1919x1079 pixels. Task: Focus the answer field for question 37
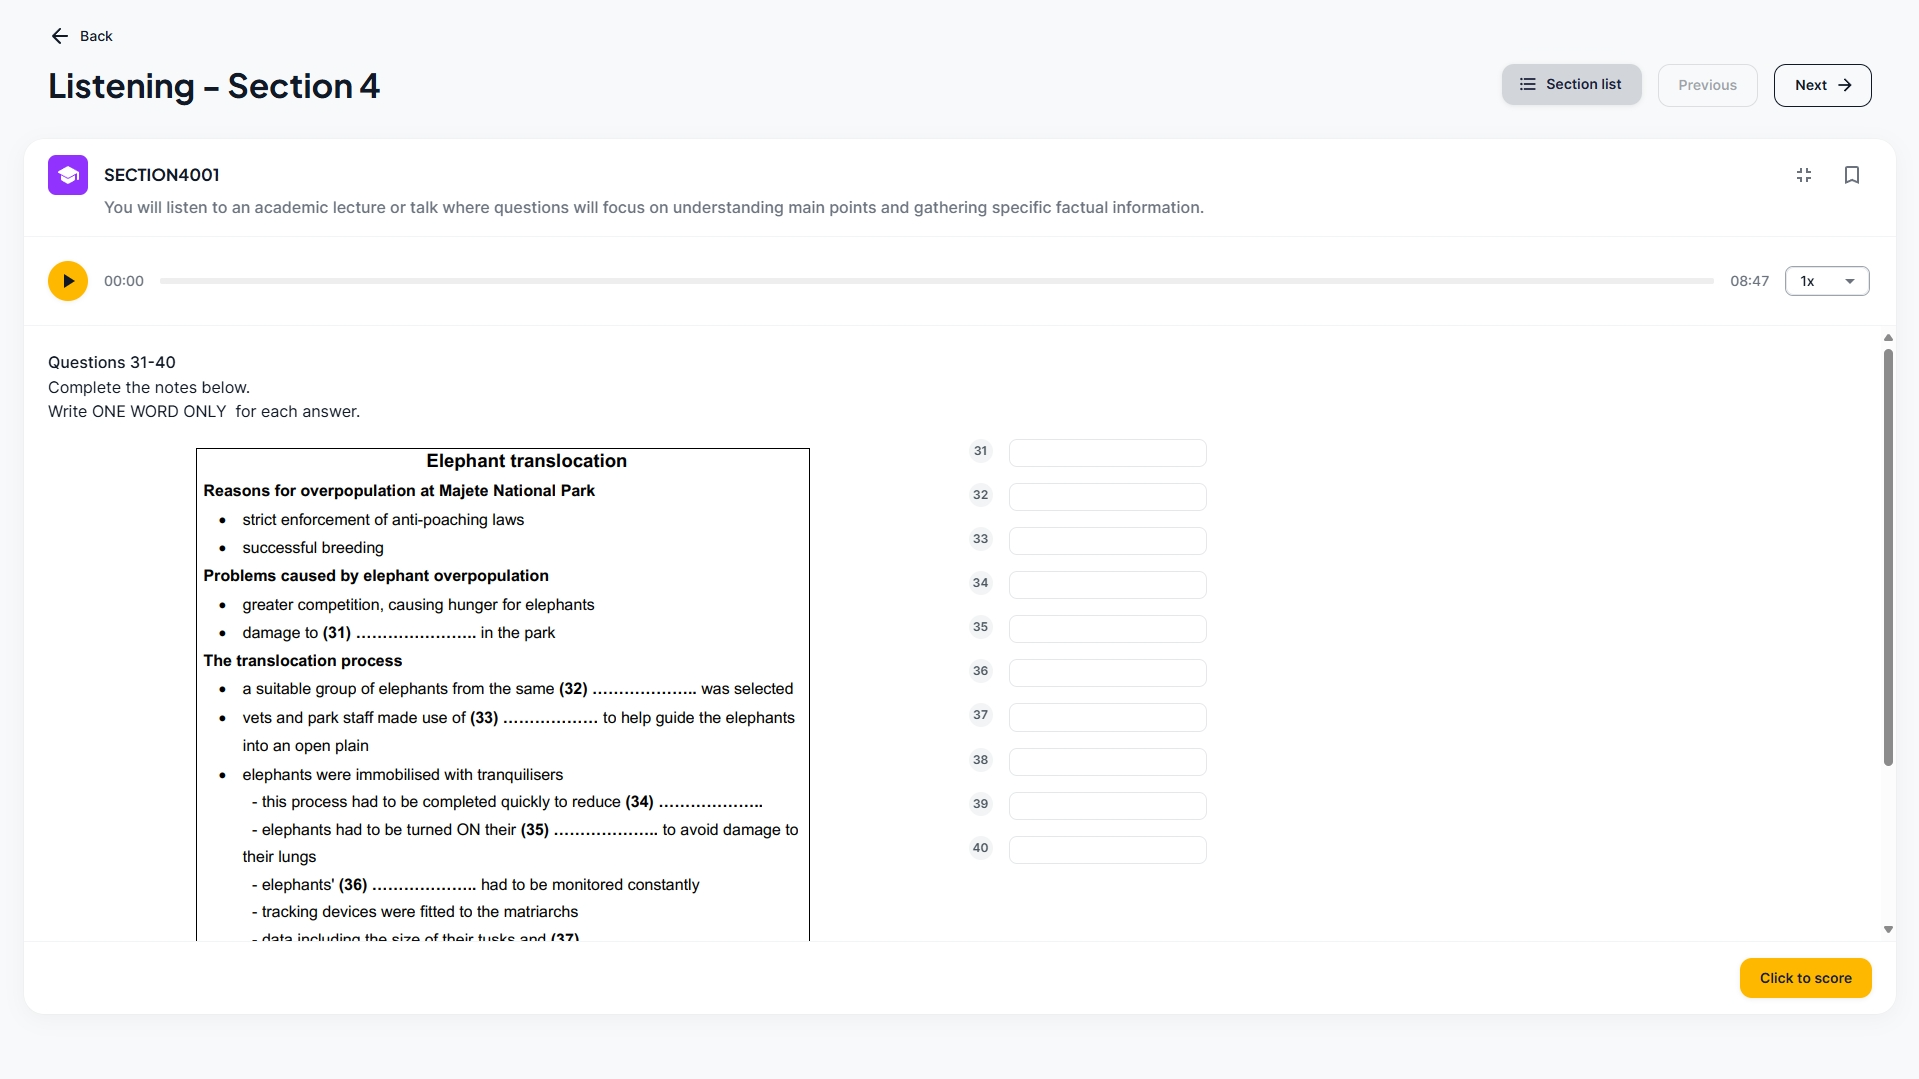click(1107, 717)
